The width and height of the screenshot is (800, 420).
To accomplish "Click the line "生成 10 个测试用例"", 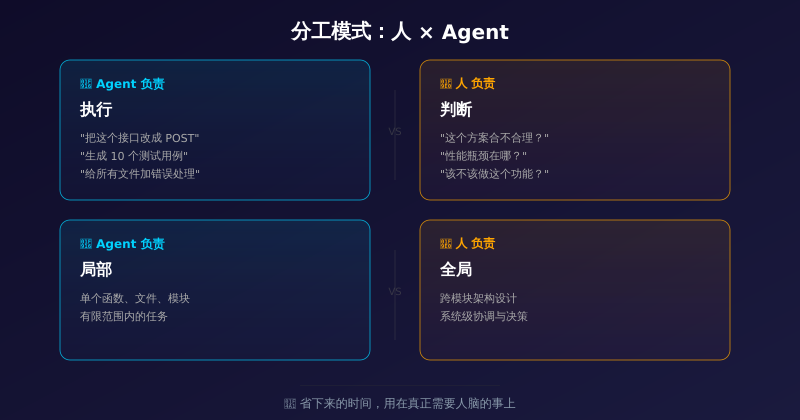I will [x=134, y=156].
